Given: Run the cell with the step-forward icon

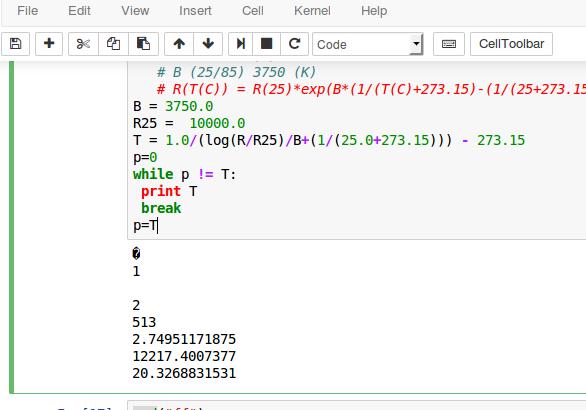Looking at the screenshot, I should pos(241,44).
